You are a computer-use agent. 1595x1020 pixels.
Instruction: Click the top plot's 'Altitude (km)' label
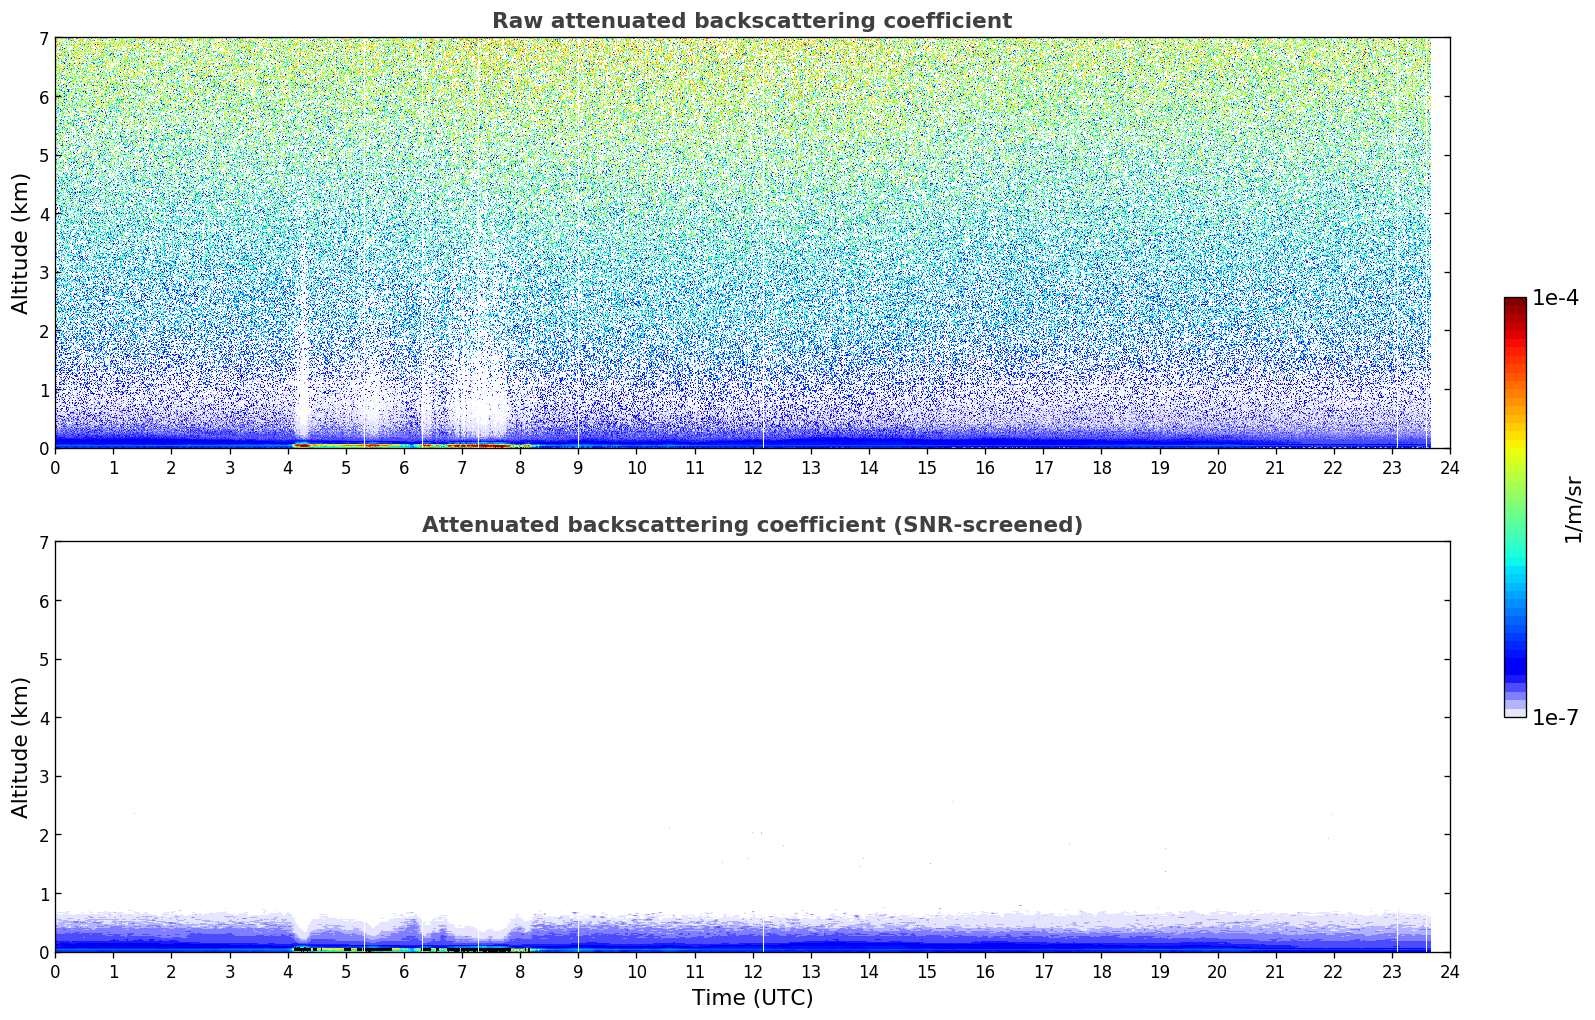[x=21, y=243]
